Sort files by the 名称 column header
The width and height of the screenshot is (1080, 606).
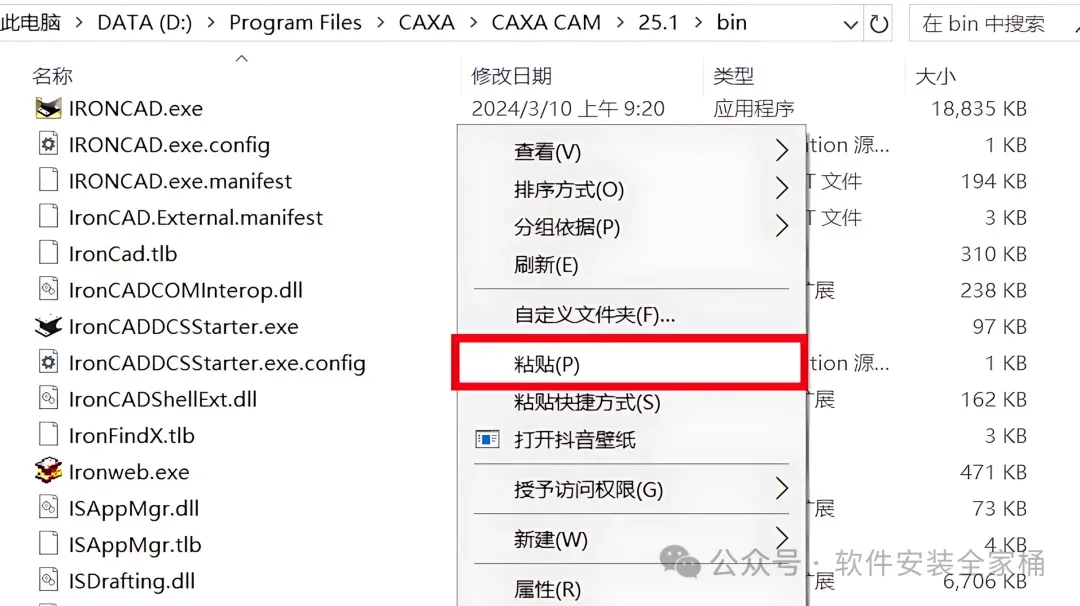[x=52, y=76]
